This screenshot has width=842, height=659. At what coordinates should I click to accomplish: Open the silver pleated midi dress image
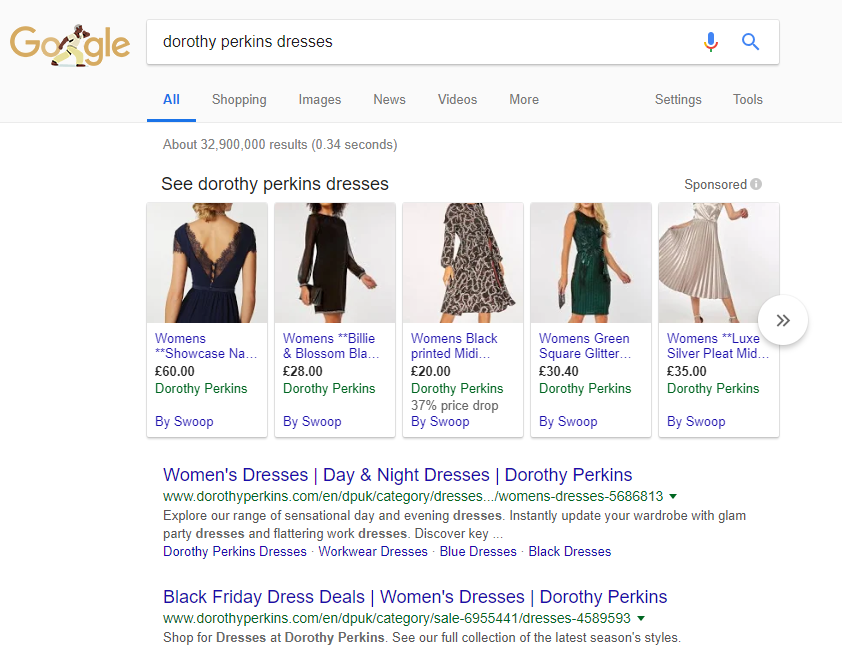pyautogui.click(x=718, y=263)
